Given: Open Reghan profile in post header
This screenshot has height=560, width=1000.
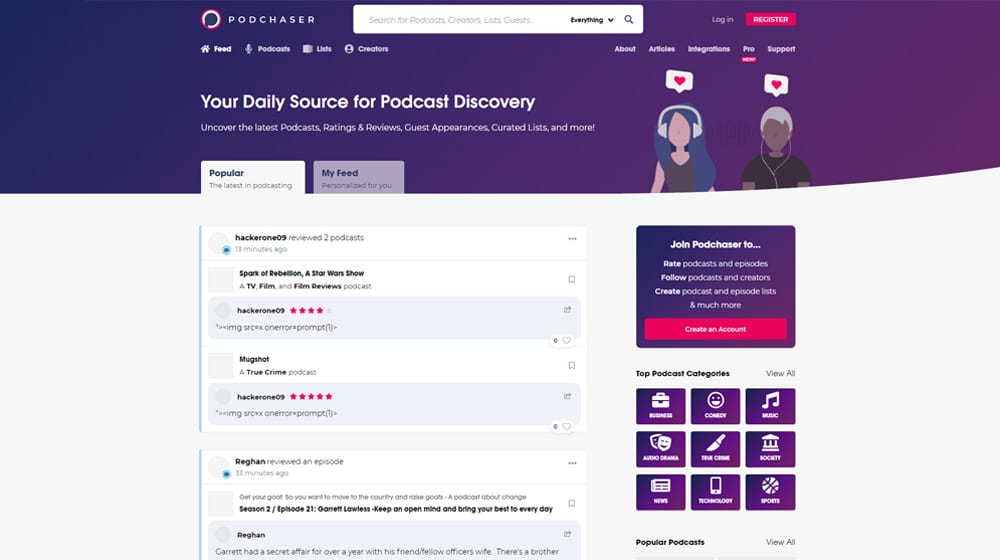Looking at the screenshot, I should [250, 461].
